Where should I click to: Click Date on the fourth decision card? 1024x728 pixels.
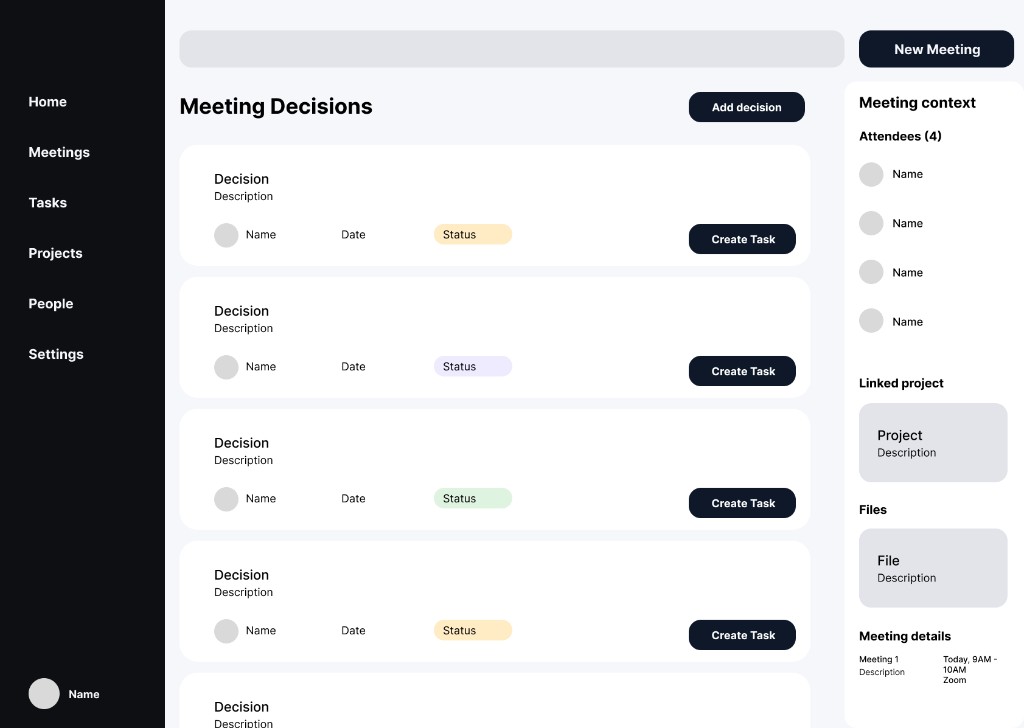[x=353, y=630]
